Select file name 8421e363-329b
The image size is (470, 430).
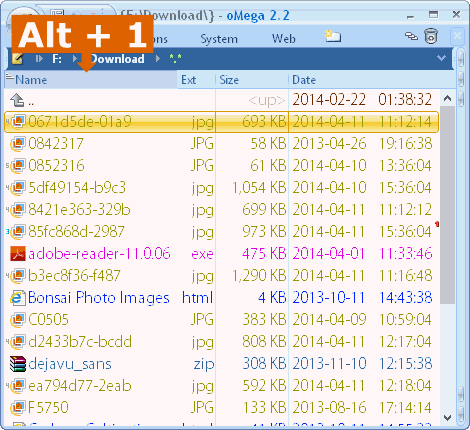79,210
